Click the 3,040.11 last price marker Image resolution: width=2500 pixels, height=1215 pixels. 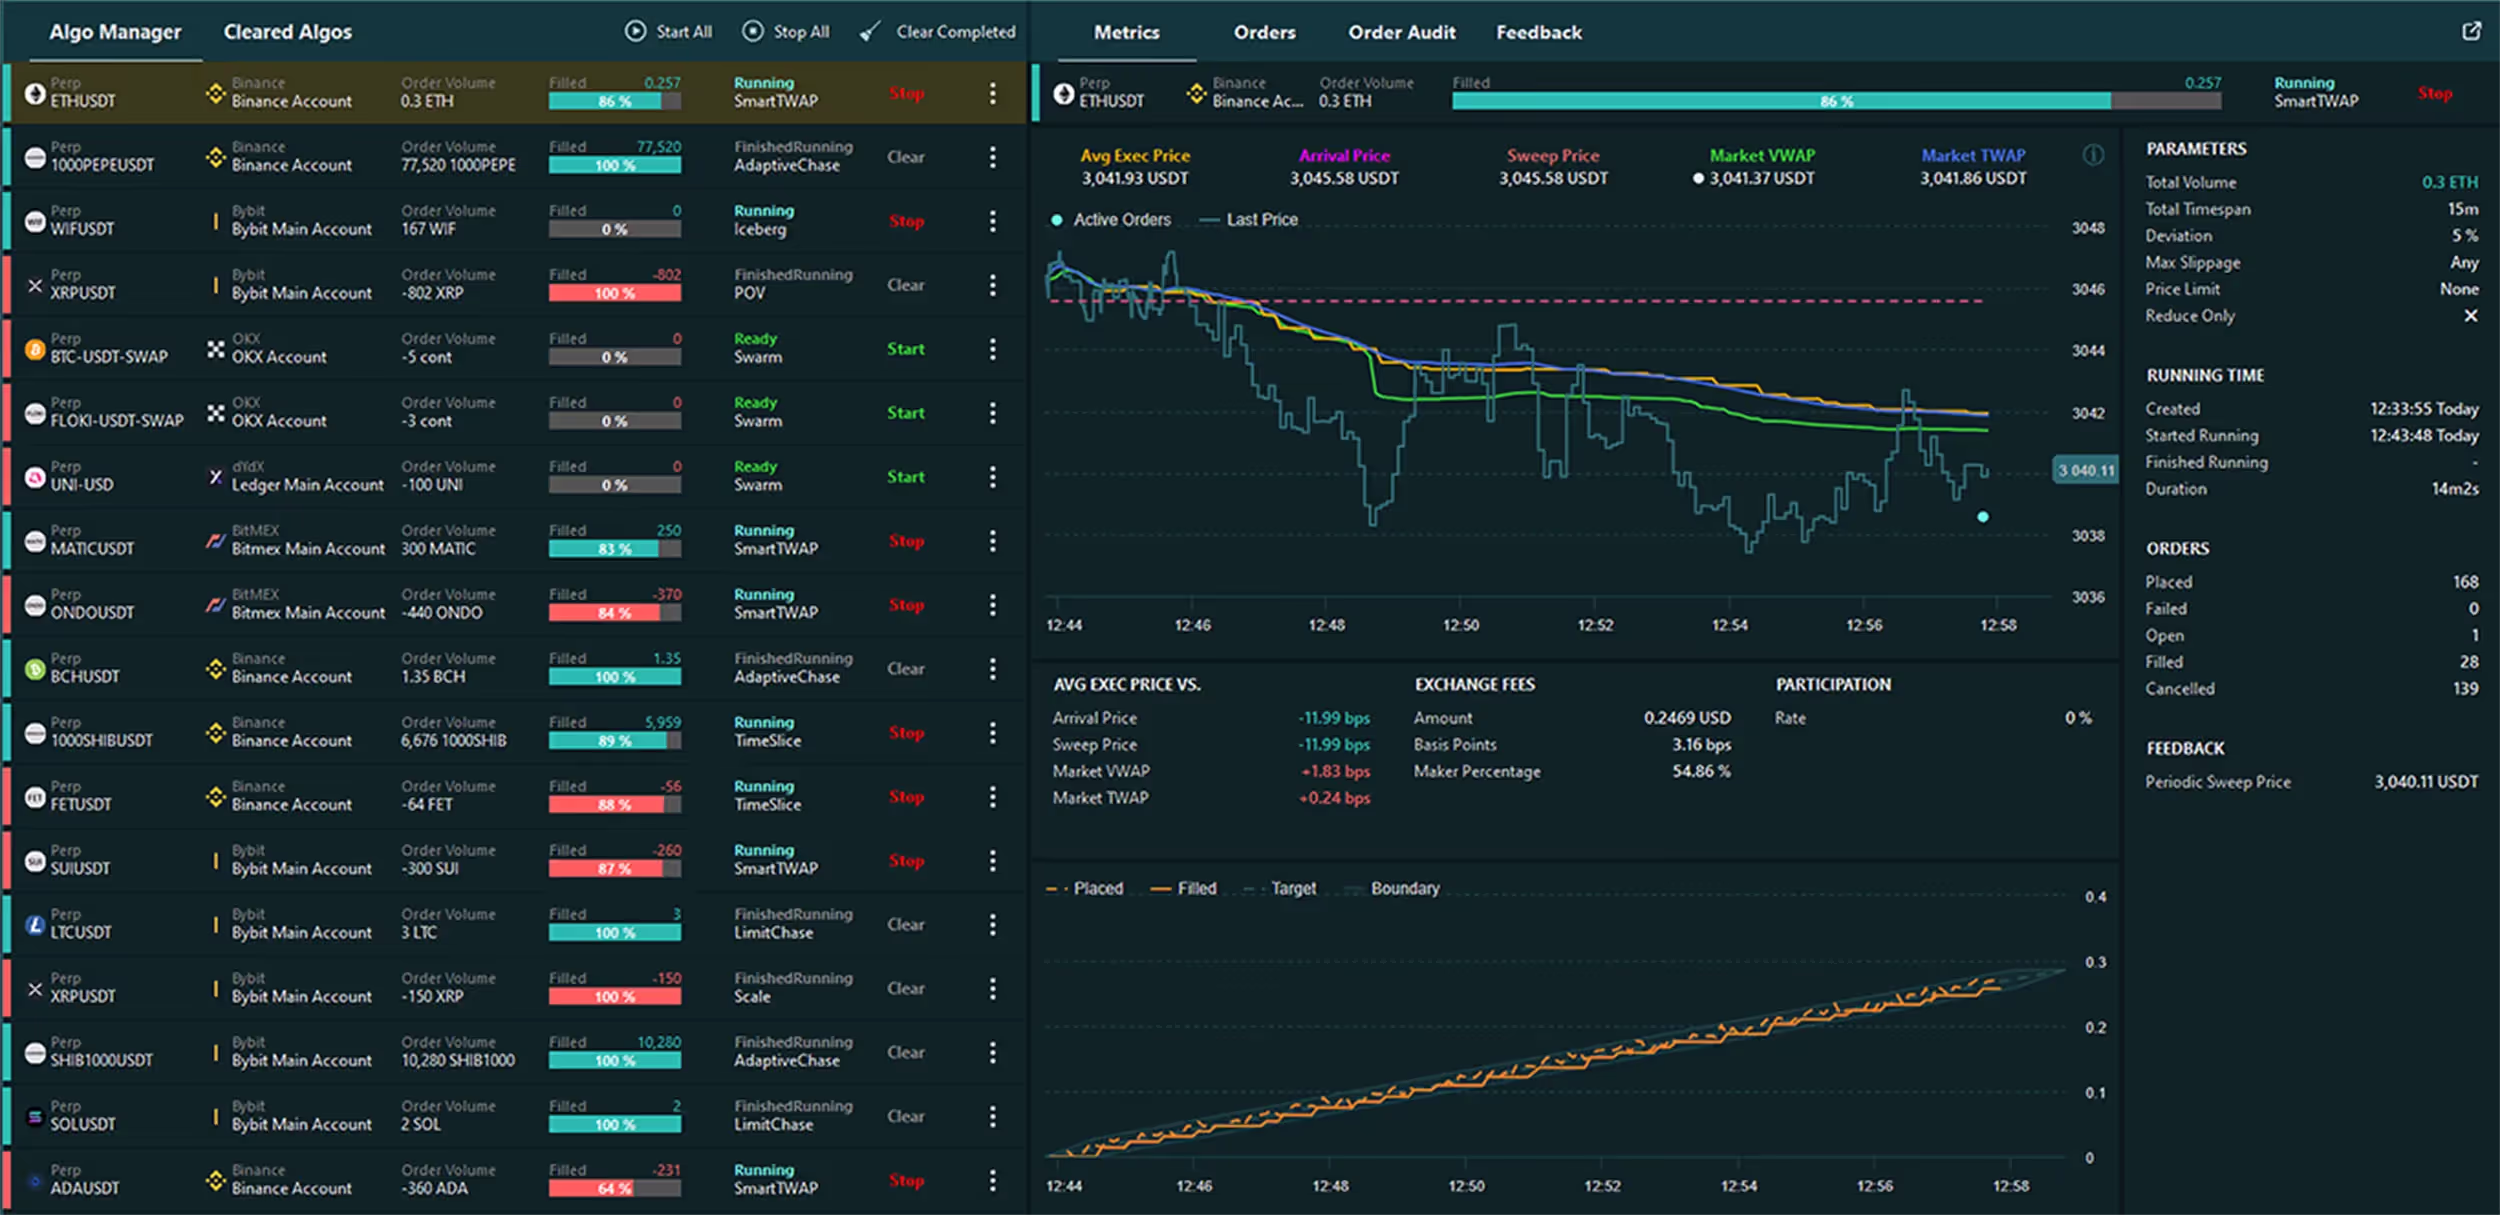coord(2085,470)
